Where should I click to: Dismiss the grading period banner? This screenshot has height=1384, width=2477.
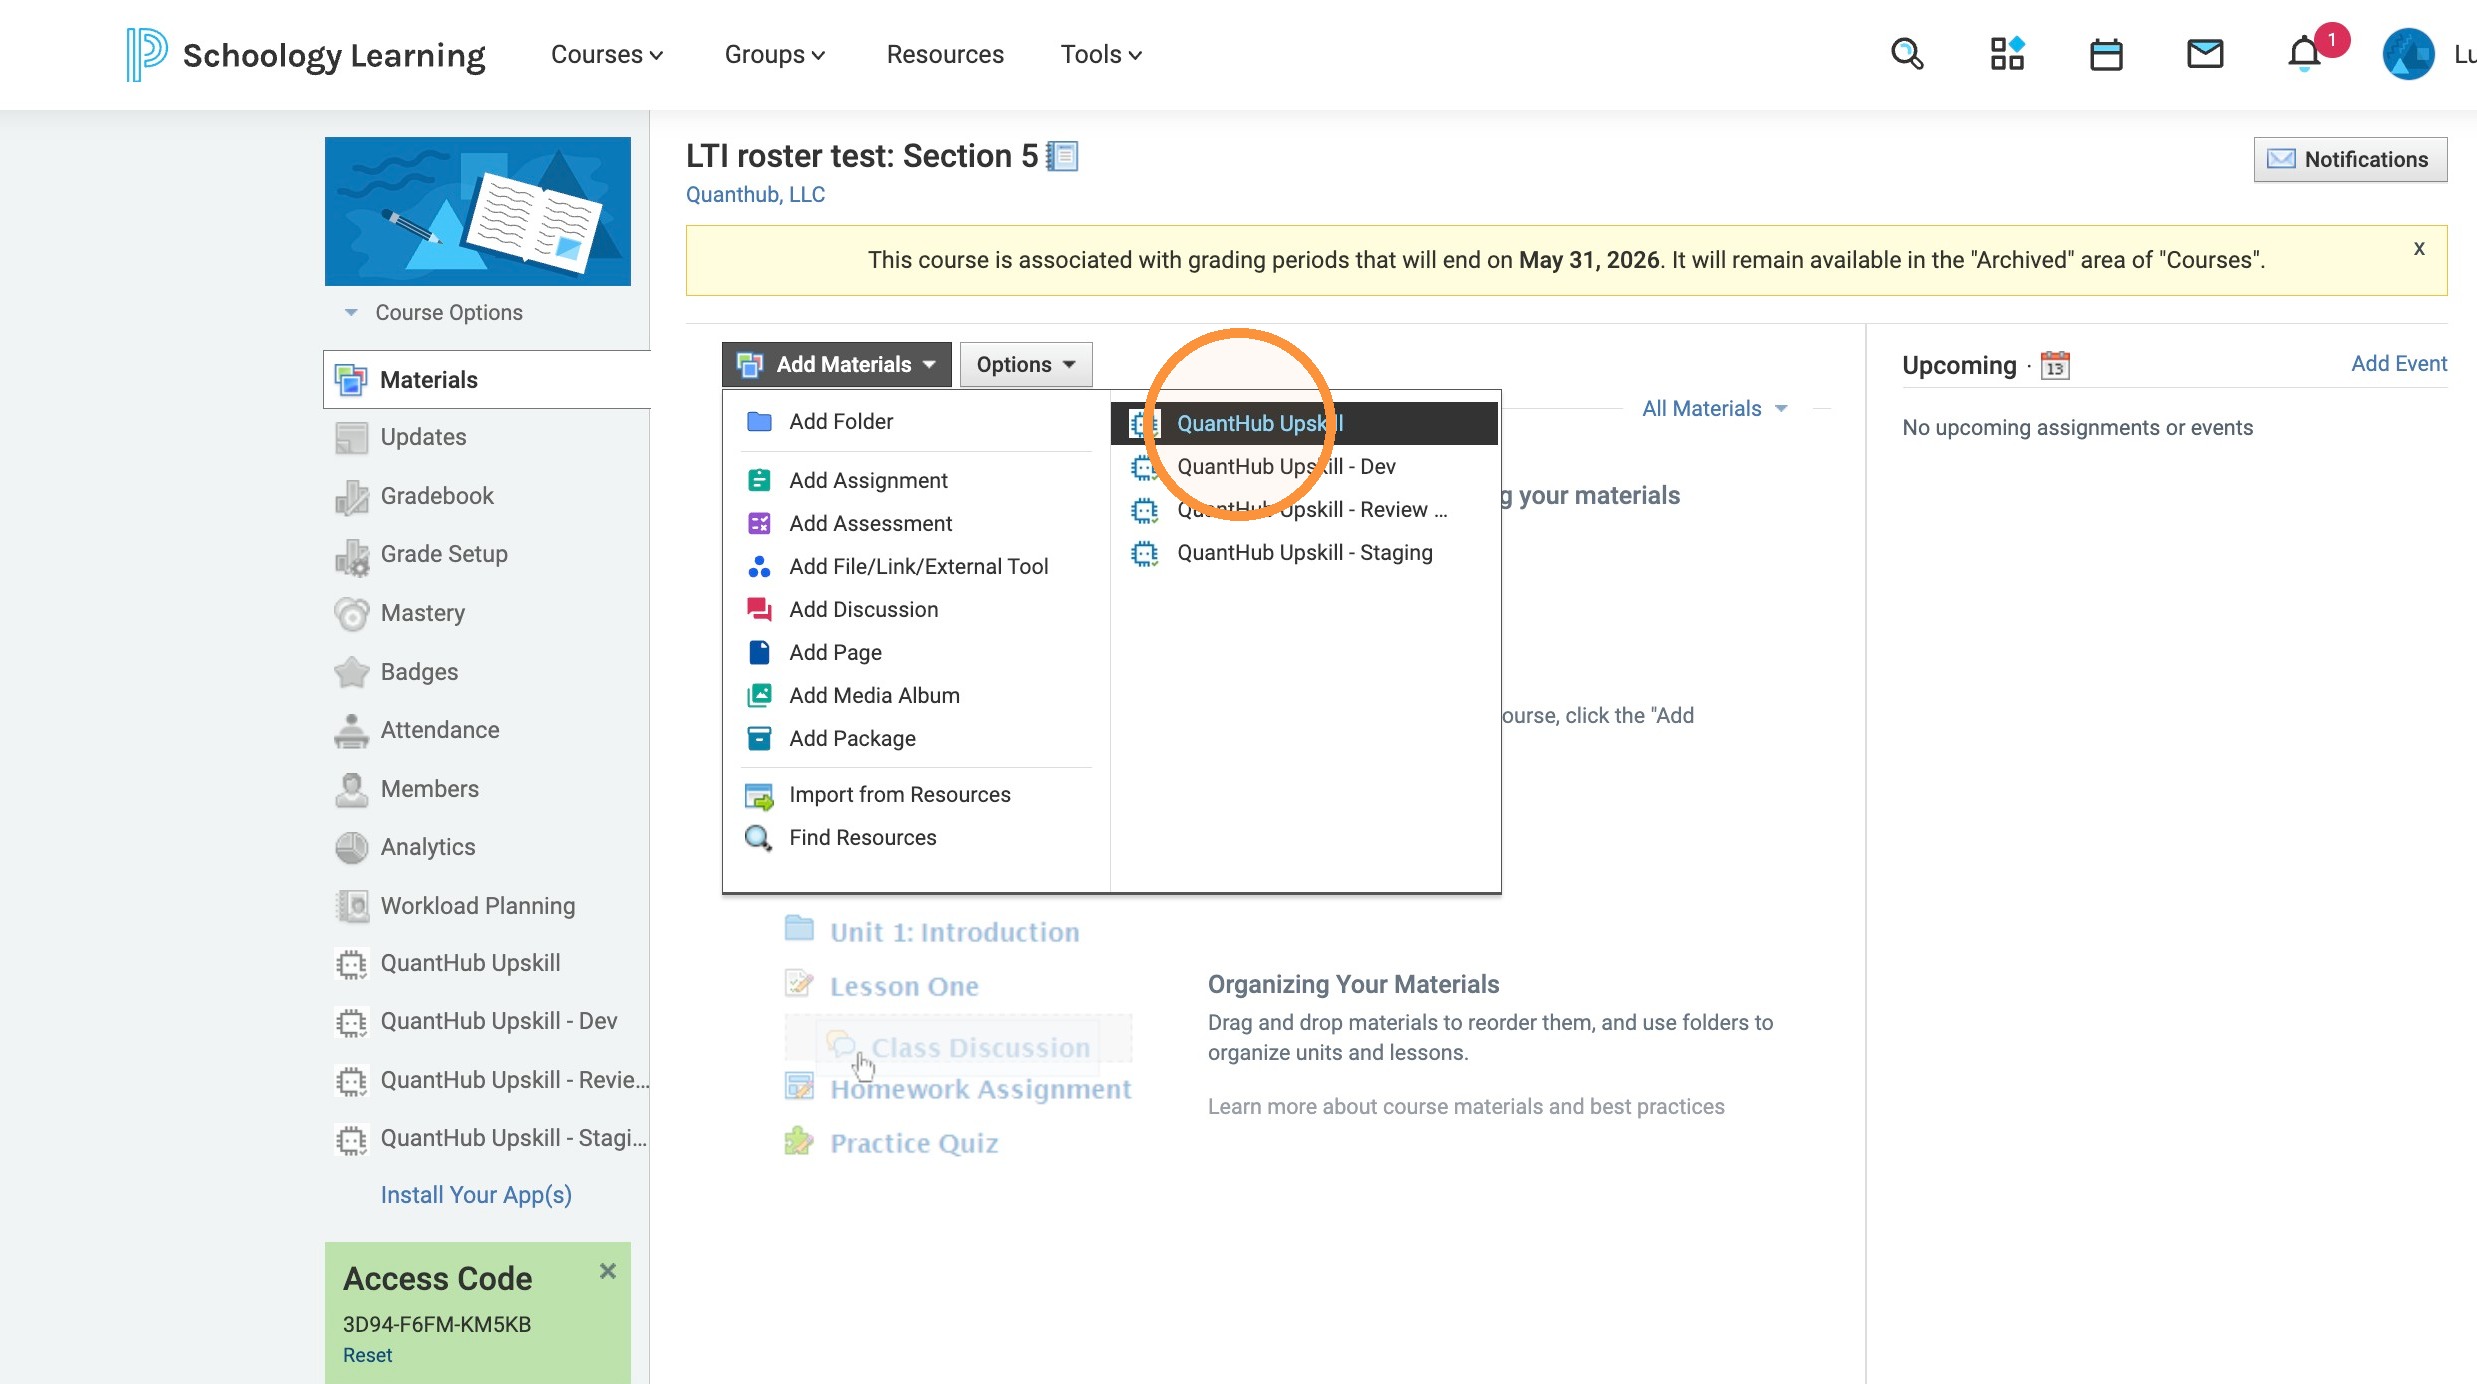pyautogui.click(x=2419, y=248)
